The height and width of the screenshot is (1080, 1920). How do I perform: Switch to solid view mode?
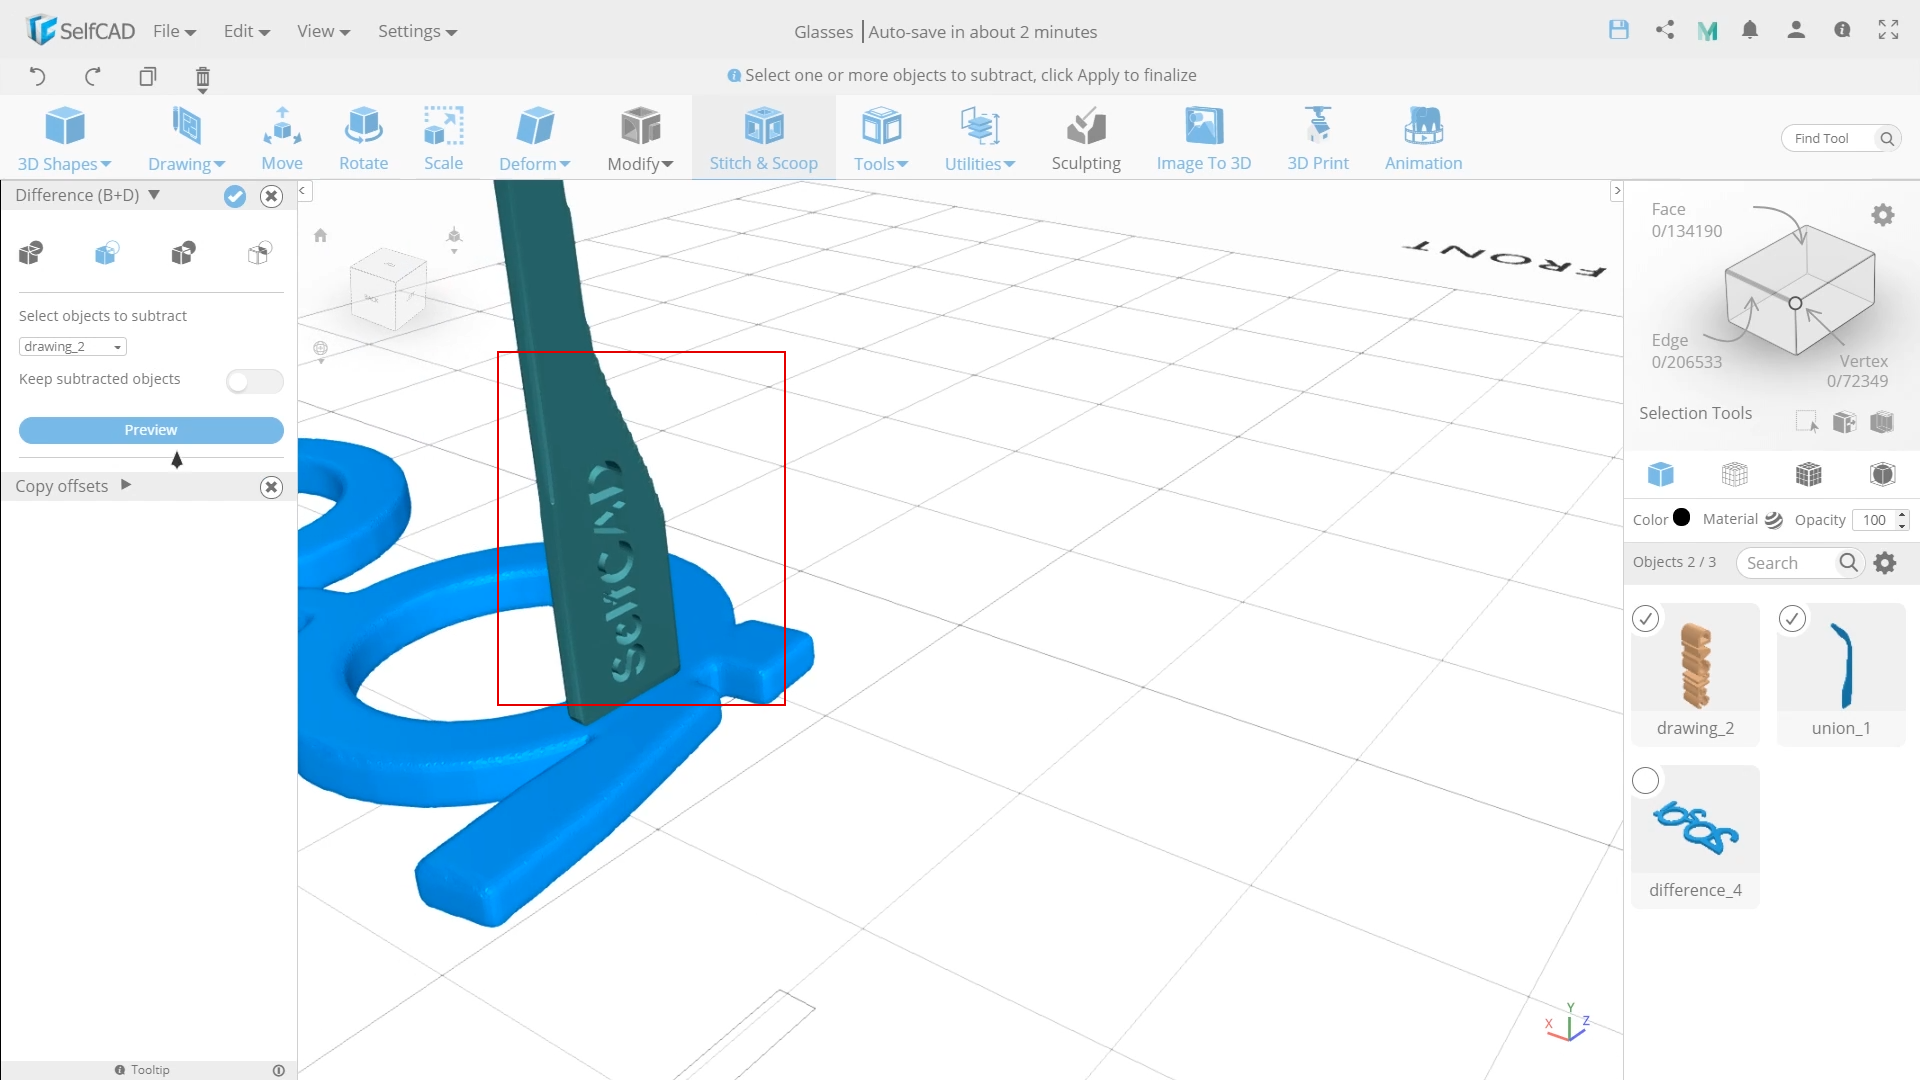click(1661, 474)
